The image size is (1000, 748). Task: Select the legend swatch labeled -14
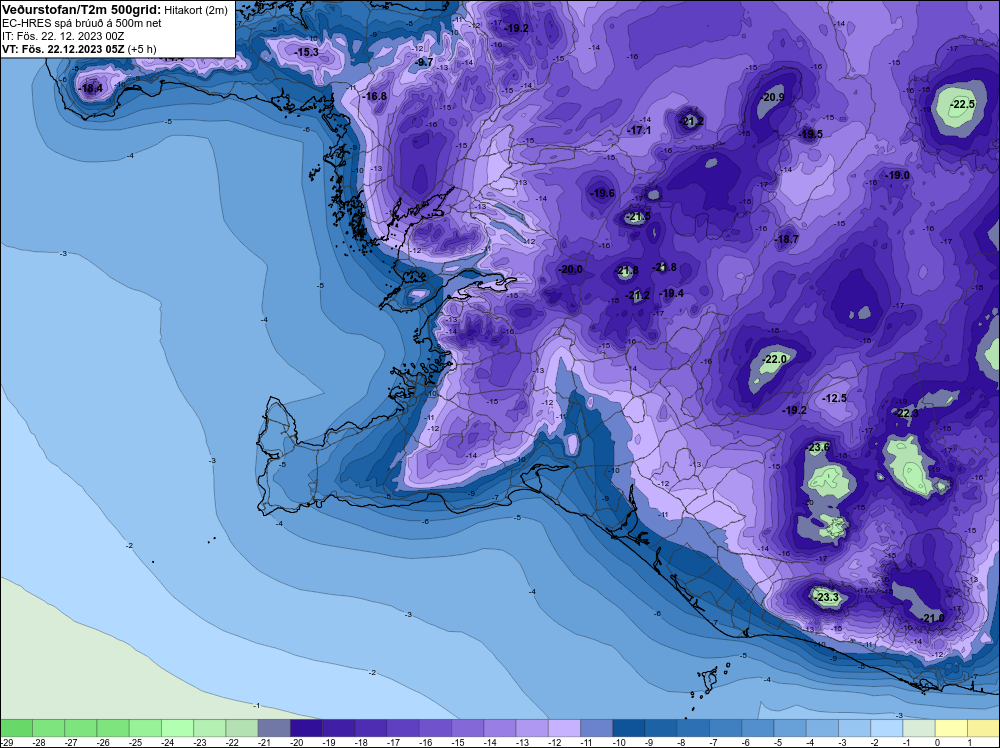click(x=500, y=728)
